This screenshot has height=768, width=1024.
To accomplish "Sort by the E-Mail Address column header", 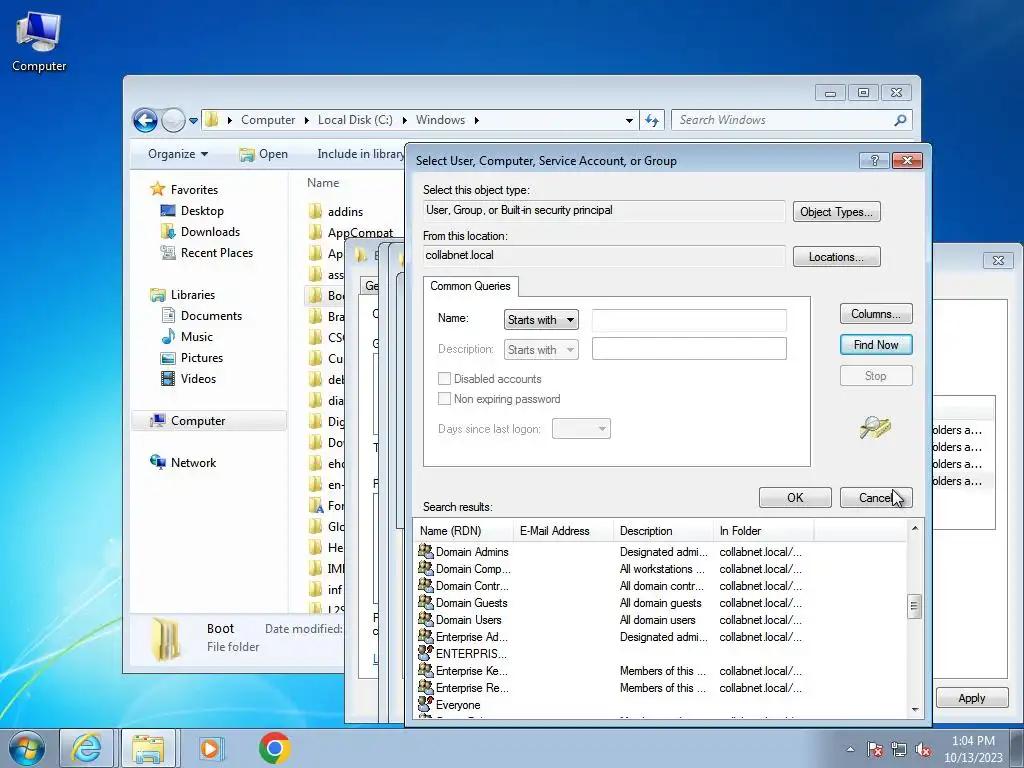I will (x=564, y=531).
